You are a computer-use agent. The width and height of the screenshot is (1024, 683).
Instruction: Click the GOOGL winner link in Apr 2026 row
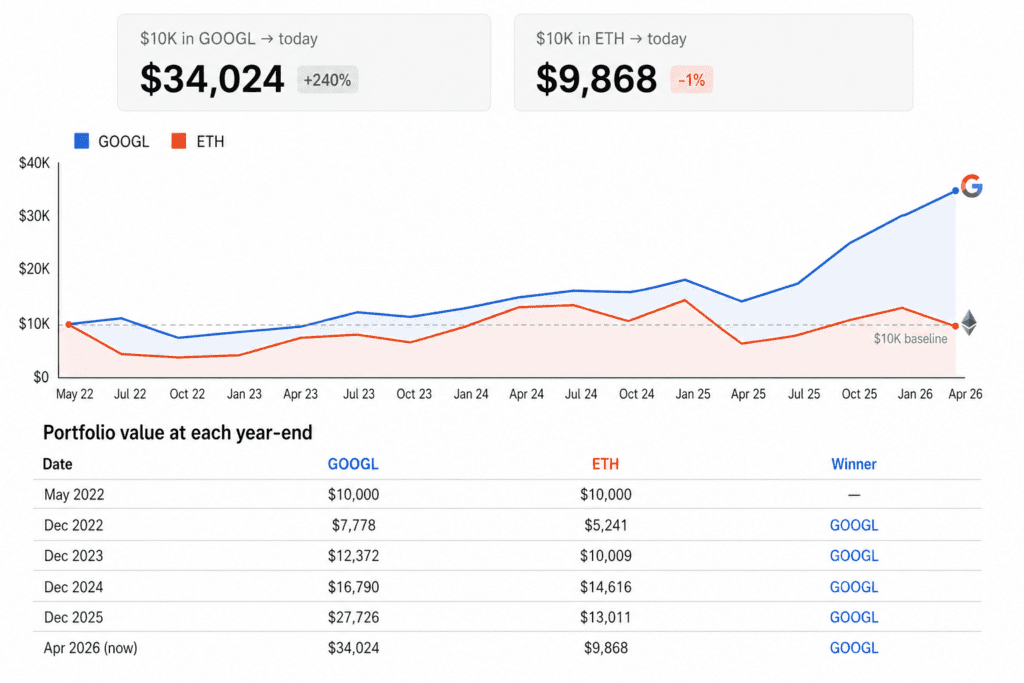point(854,648)
